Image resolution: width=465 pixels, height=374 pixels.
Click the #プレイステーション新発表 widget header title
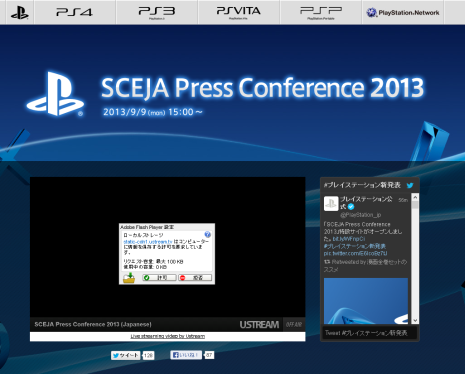click(362, 185)
